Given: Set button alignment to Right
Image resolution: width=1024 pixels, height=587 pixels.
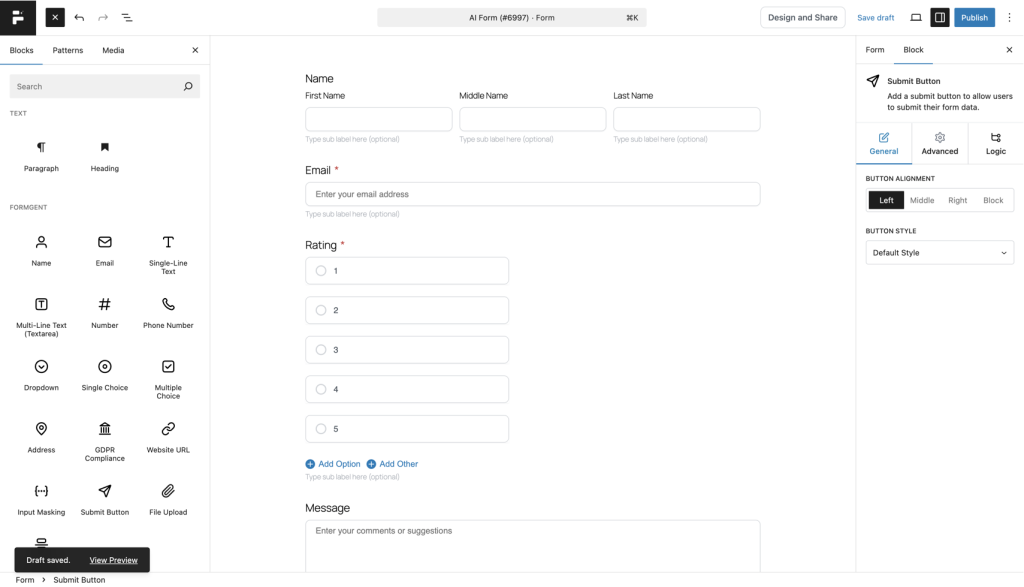Looking at the screenshot, I should 957,200.
